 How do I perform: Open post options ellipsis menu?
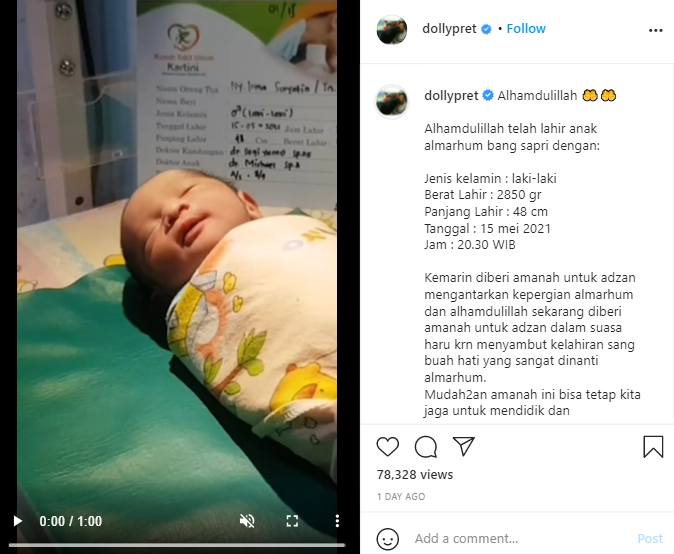[x=656, y=30]
